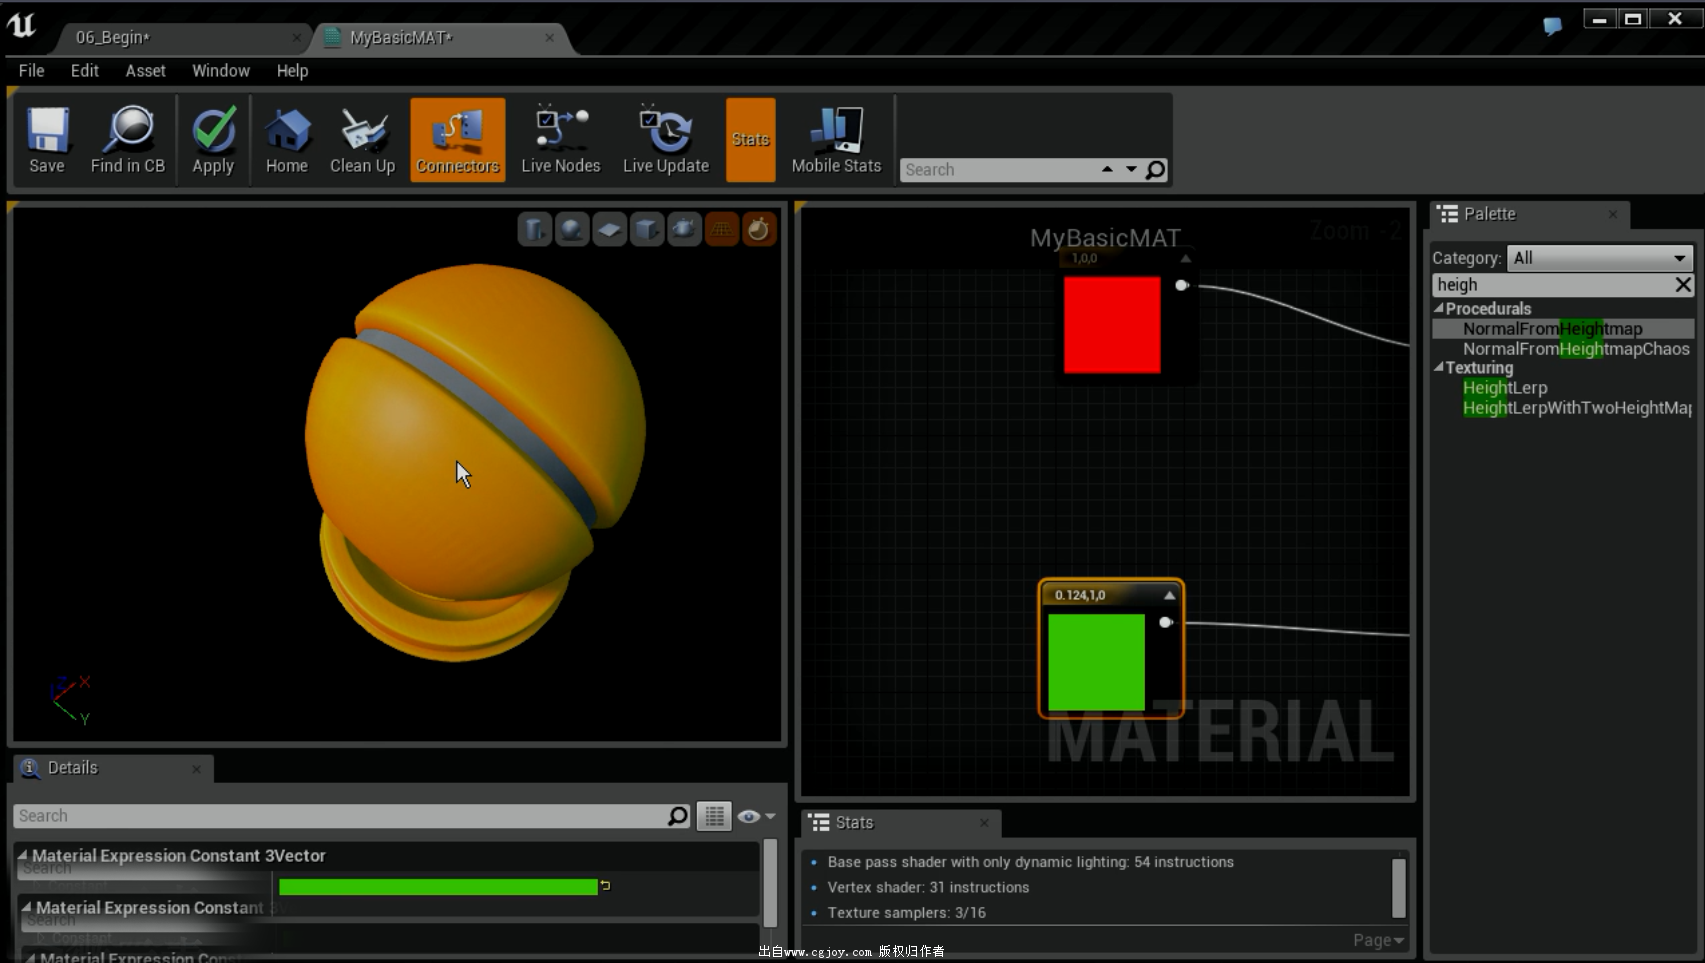Click the green constant node swatch
This screenshot has height=963, width=1705.
(x=1096, y=662)
